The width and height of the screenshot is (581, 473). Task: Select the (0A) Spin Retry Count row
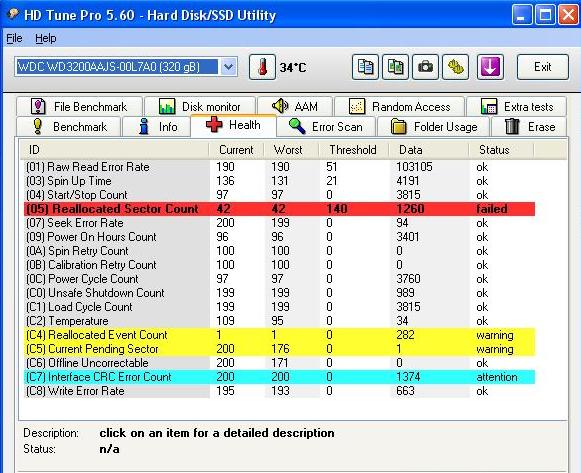[279, 251]
